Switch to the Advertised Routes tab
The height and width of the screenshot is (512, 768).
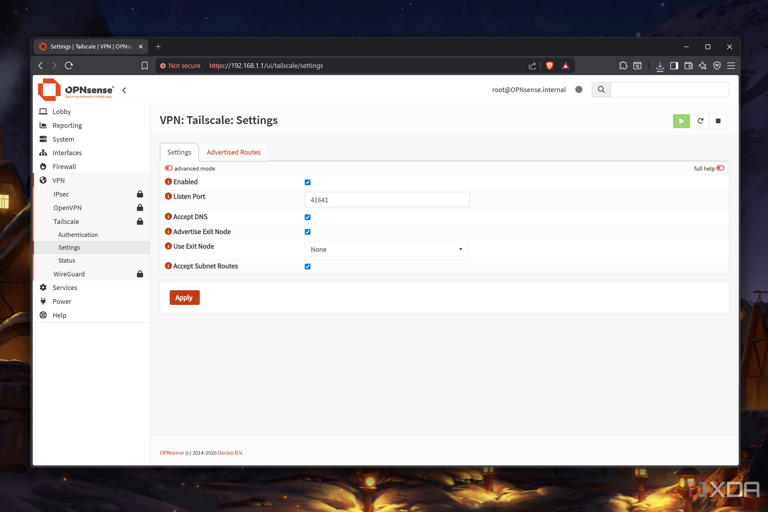(x=233, y=153)
